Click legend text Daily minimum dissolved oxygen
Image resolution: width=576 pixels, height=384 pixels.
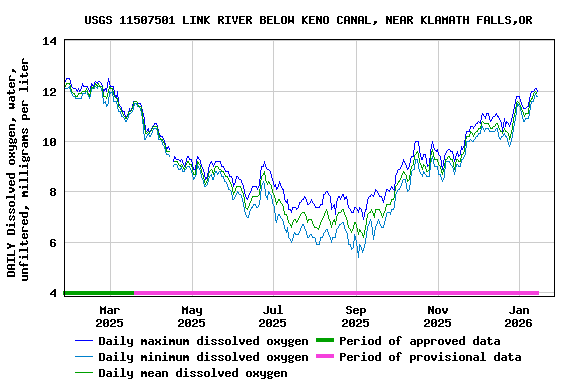[203, 357]
